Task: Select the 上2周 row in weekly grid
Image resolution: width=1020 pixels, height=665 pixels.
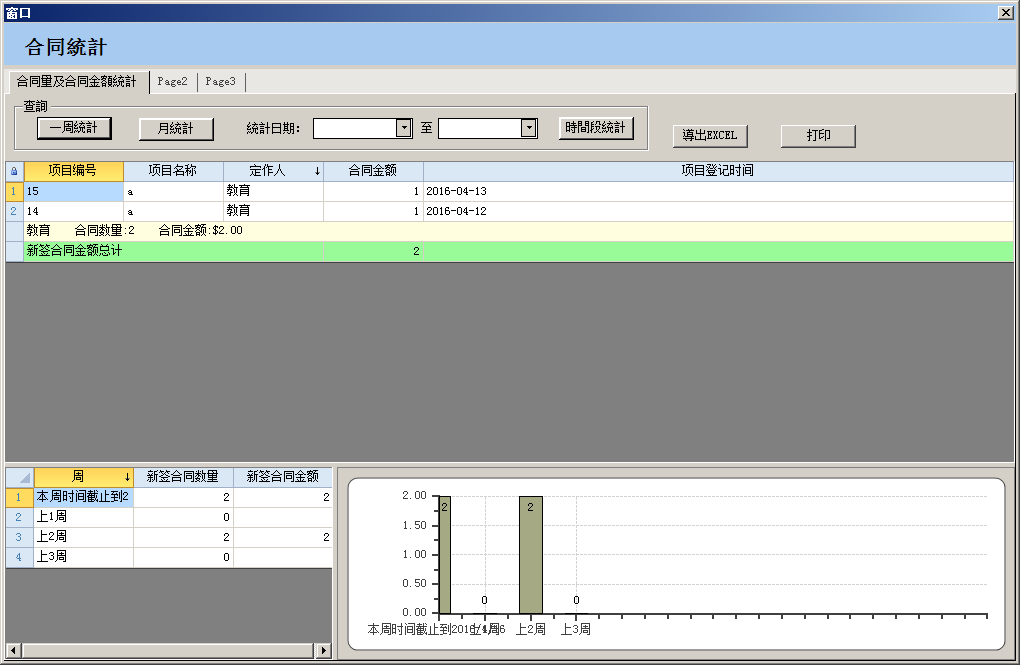Action: click(x=83, y=537)
